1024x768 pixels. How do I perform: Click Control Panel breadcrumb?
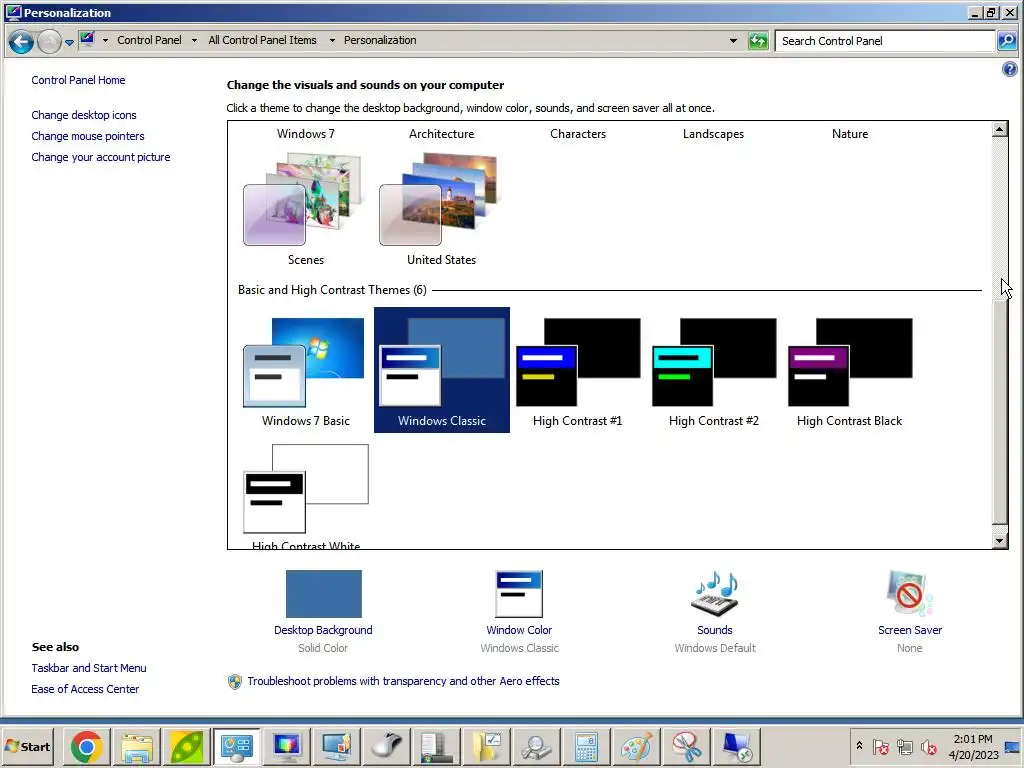click(x=150, y=40)
